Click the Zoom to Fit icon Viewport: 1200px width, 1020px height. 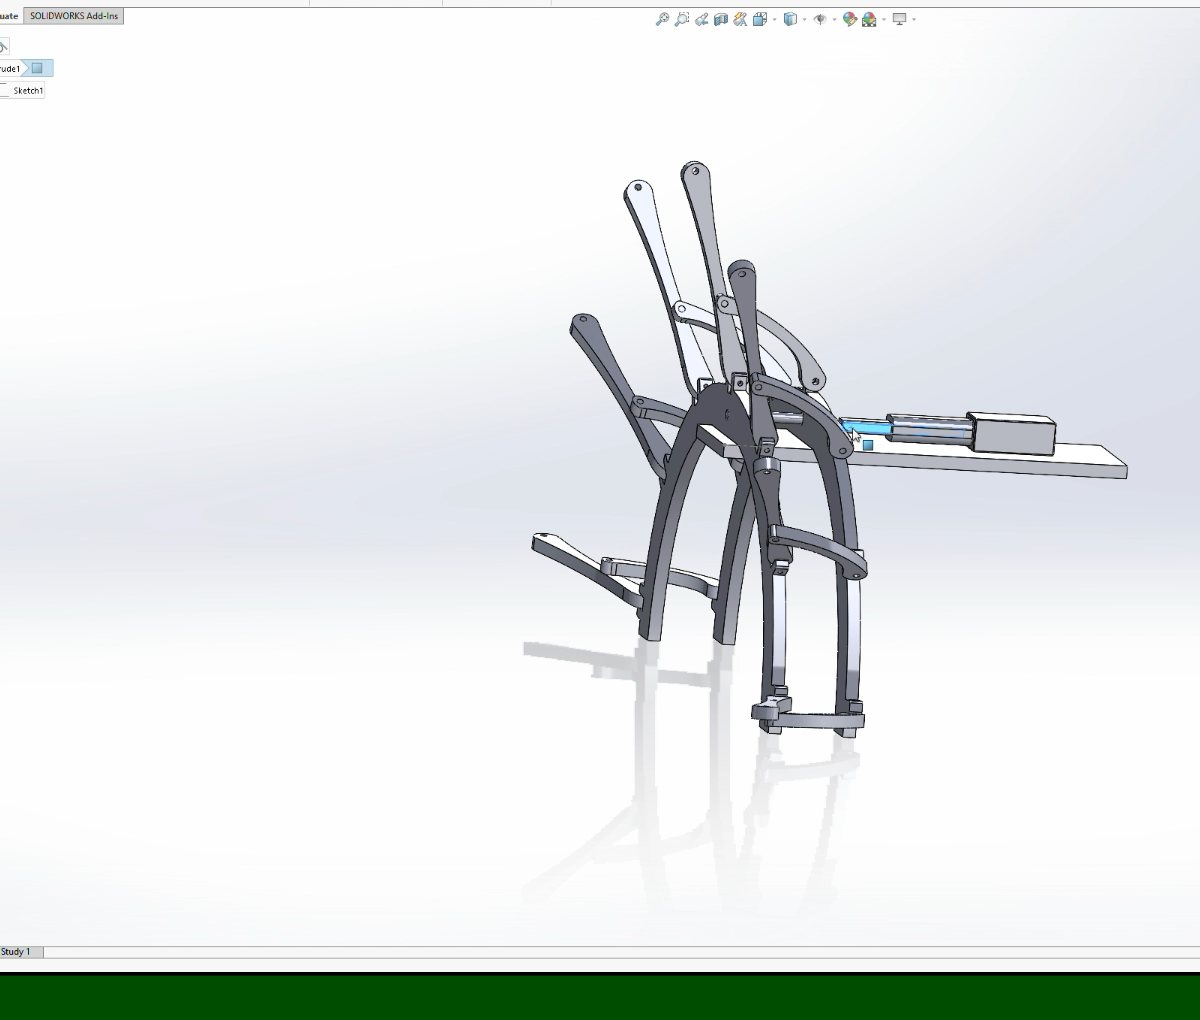pyautogui.click(x=661, y=19)
